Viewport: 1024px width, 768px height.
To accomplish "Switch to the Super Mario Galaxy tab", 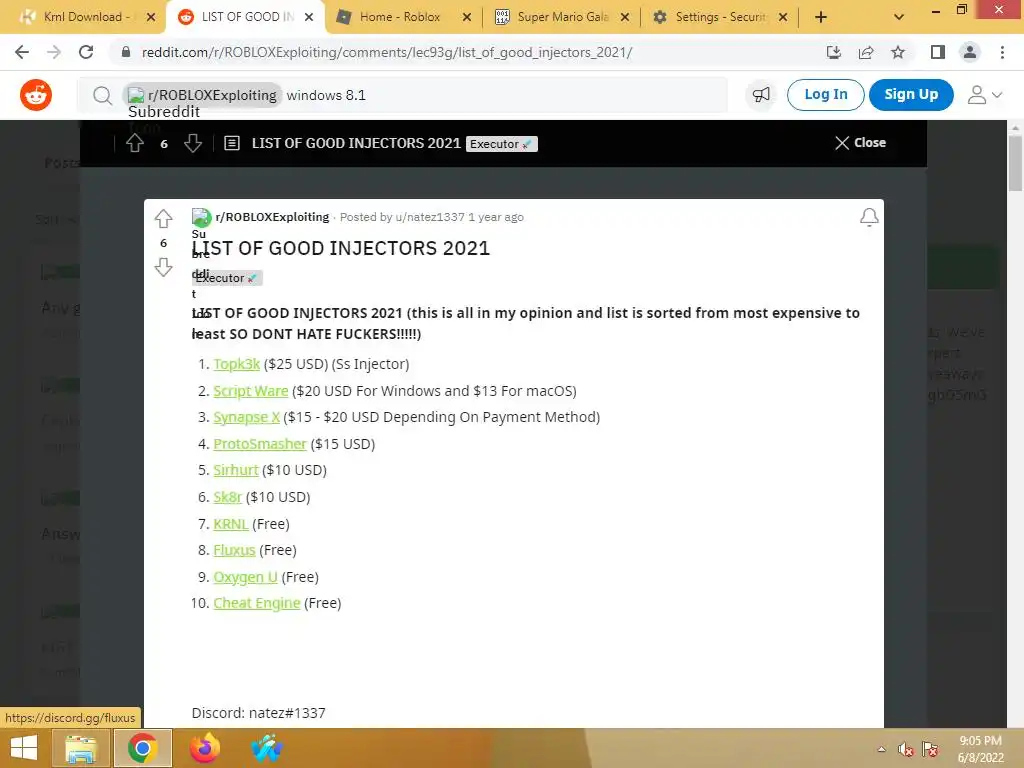I will (562, 17).
